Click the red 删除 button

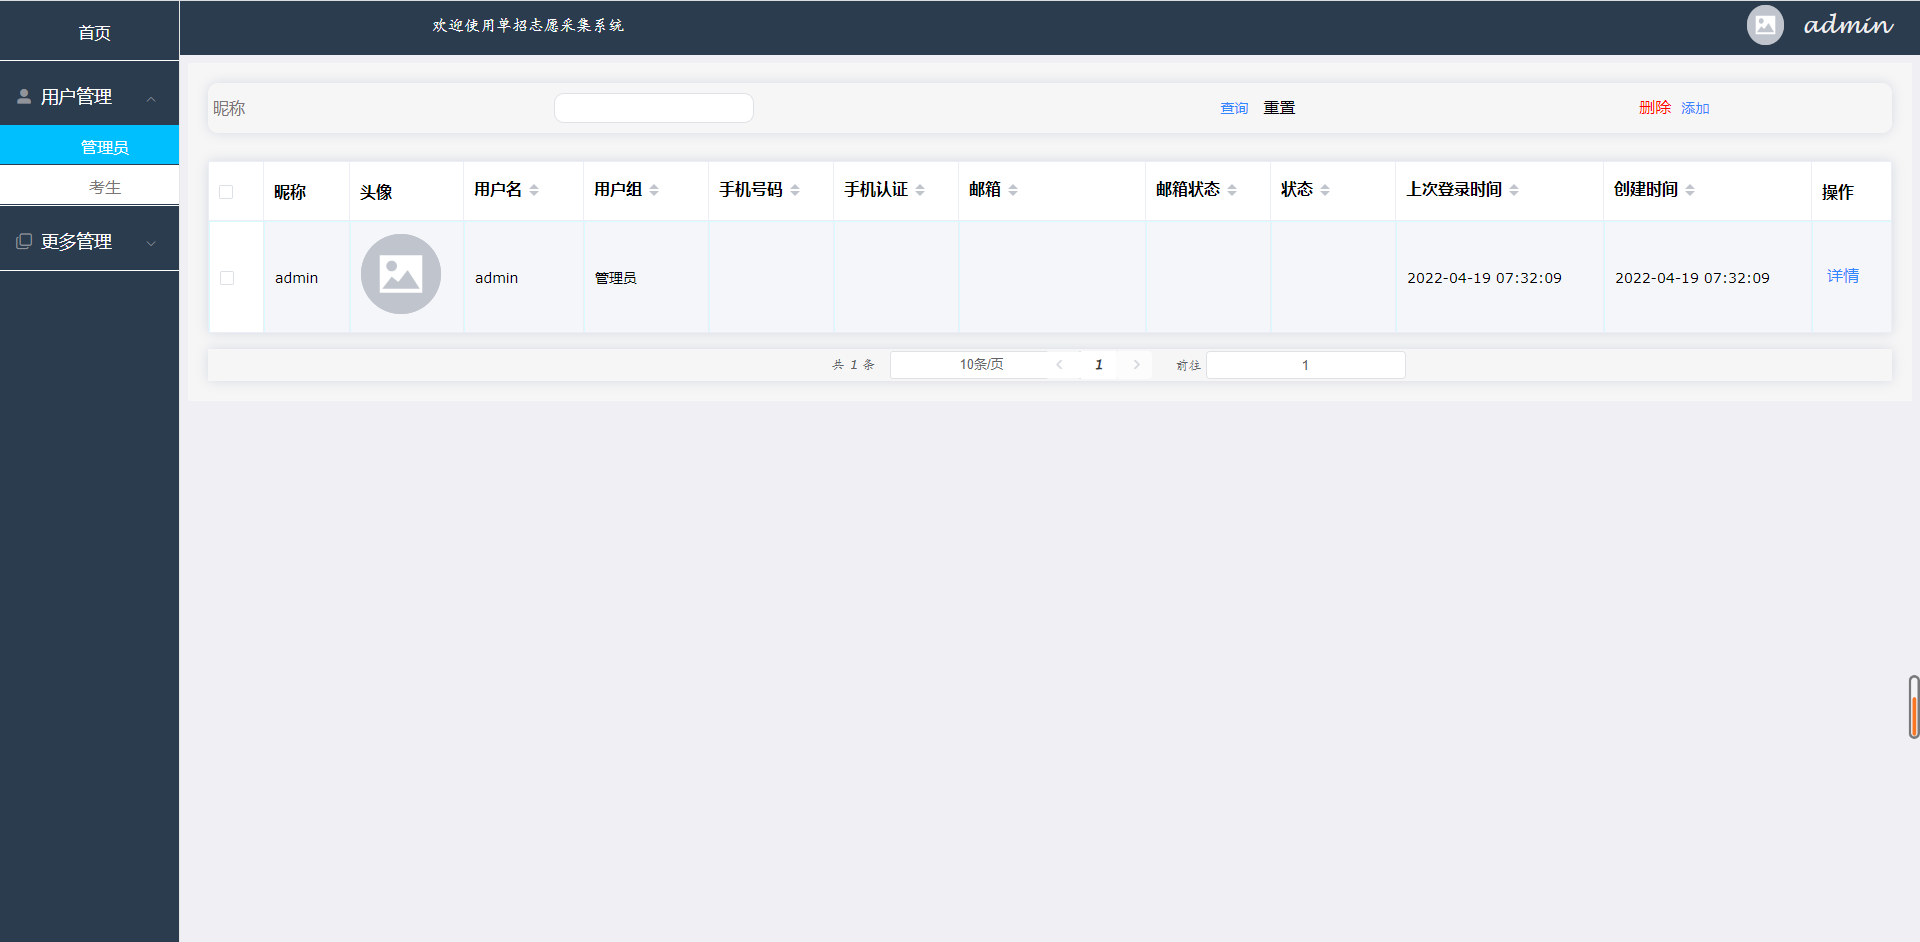click(1655, 107)
